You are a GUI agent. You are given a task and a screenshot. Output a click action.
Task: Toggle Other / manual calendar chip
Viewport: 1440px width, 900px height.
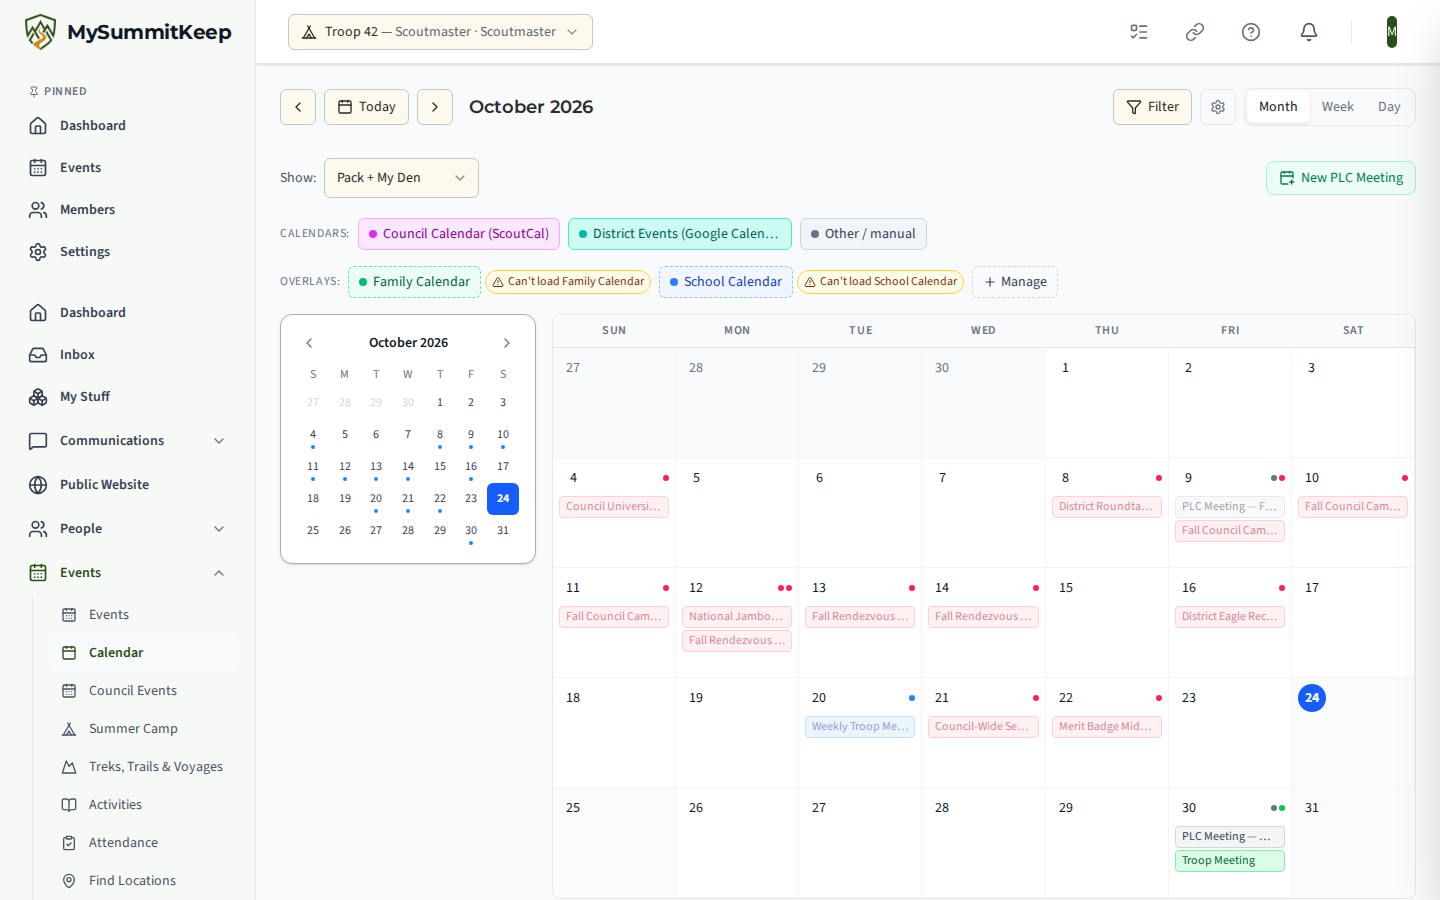(x=863, y=234)
